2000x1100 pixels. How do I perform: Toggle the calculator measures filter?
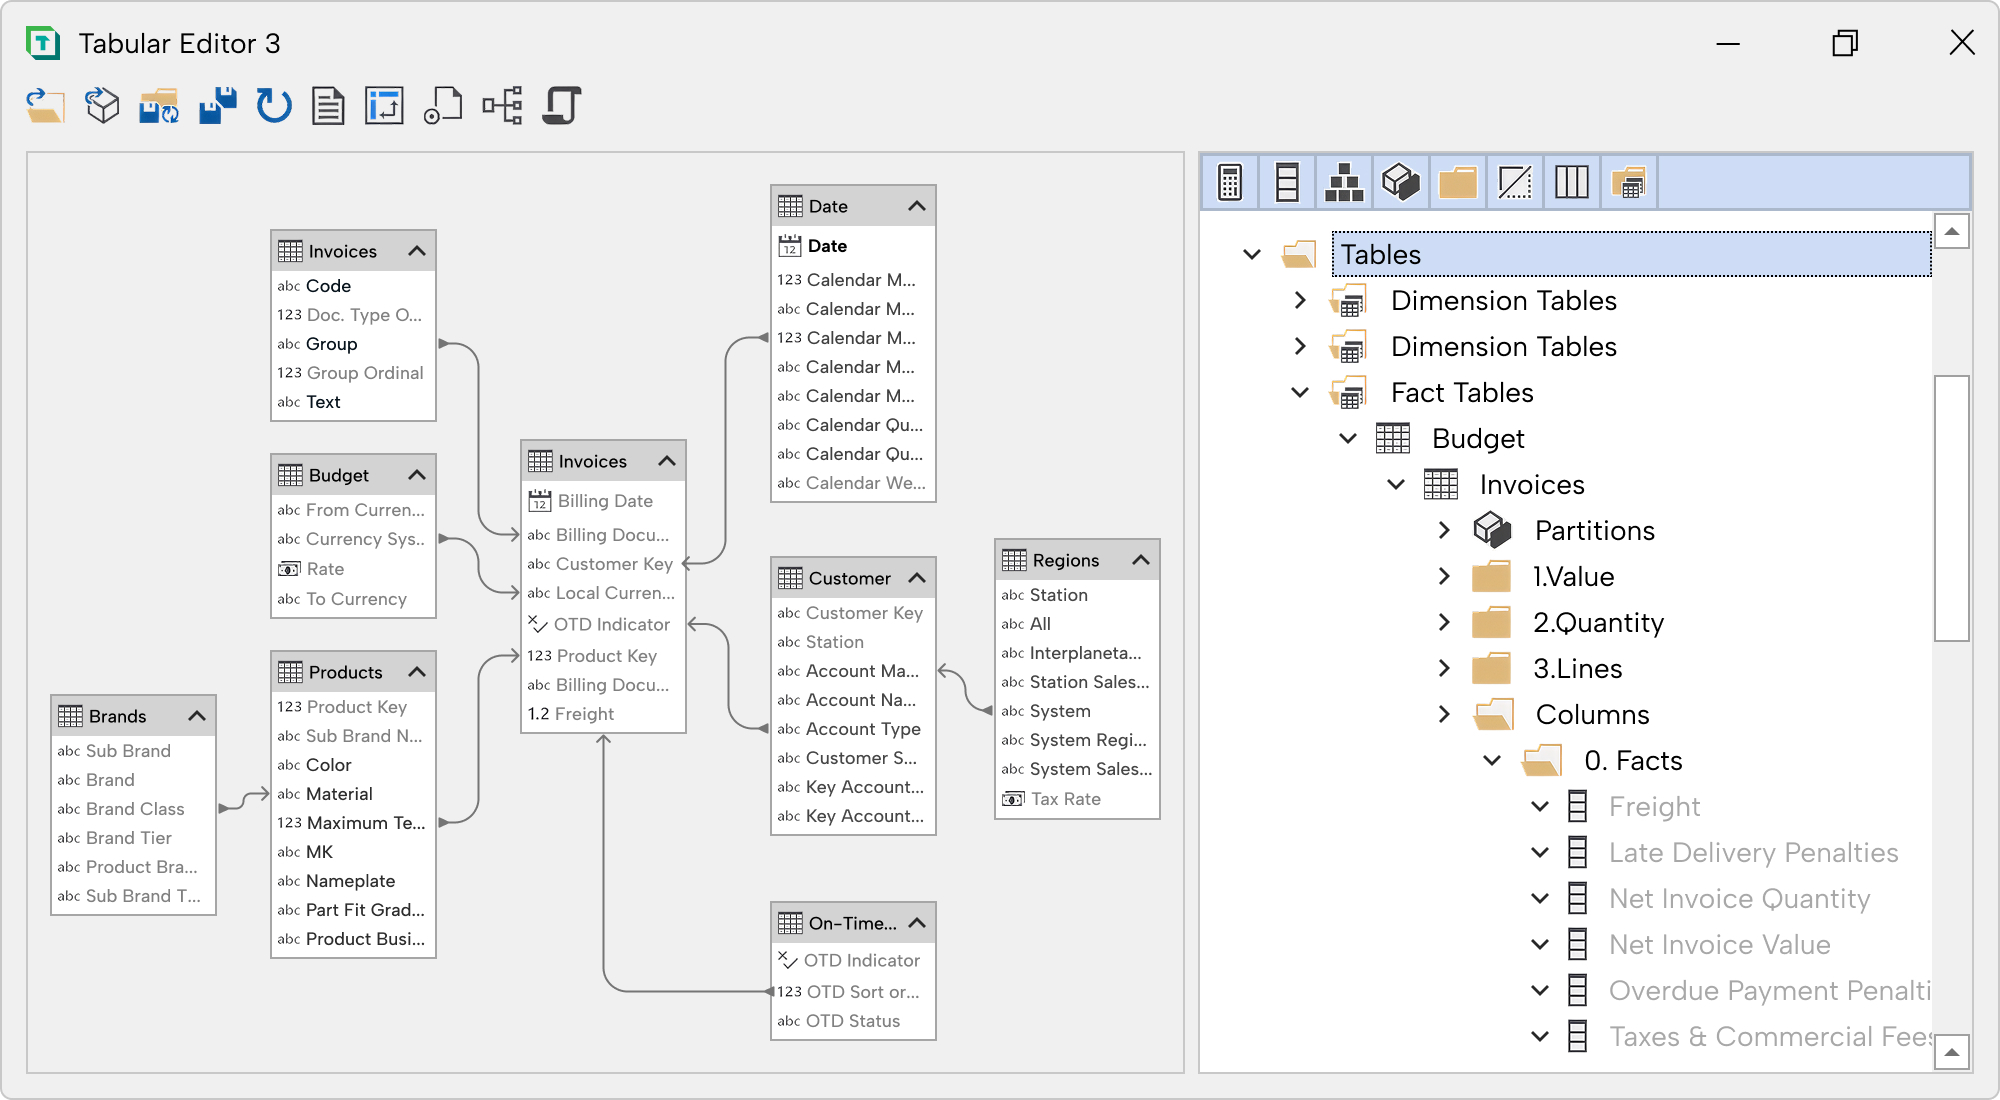1230,182
